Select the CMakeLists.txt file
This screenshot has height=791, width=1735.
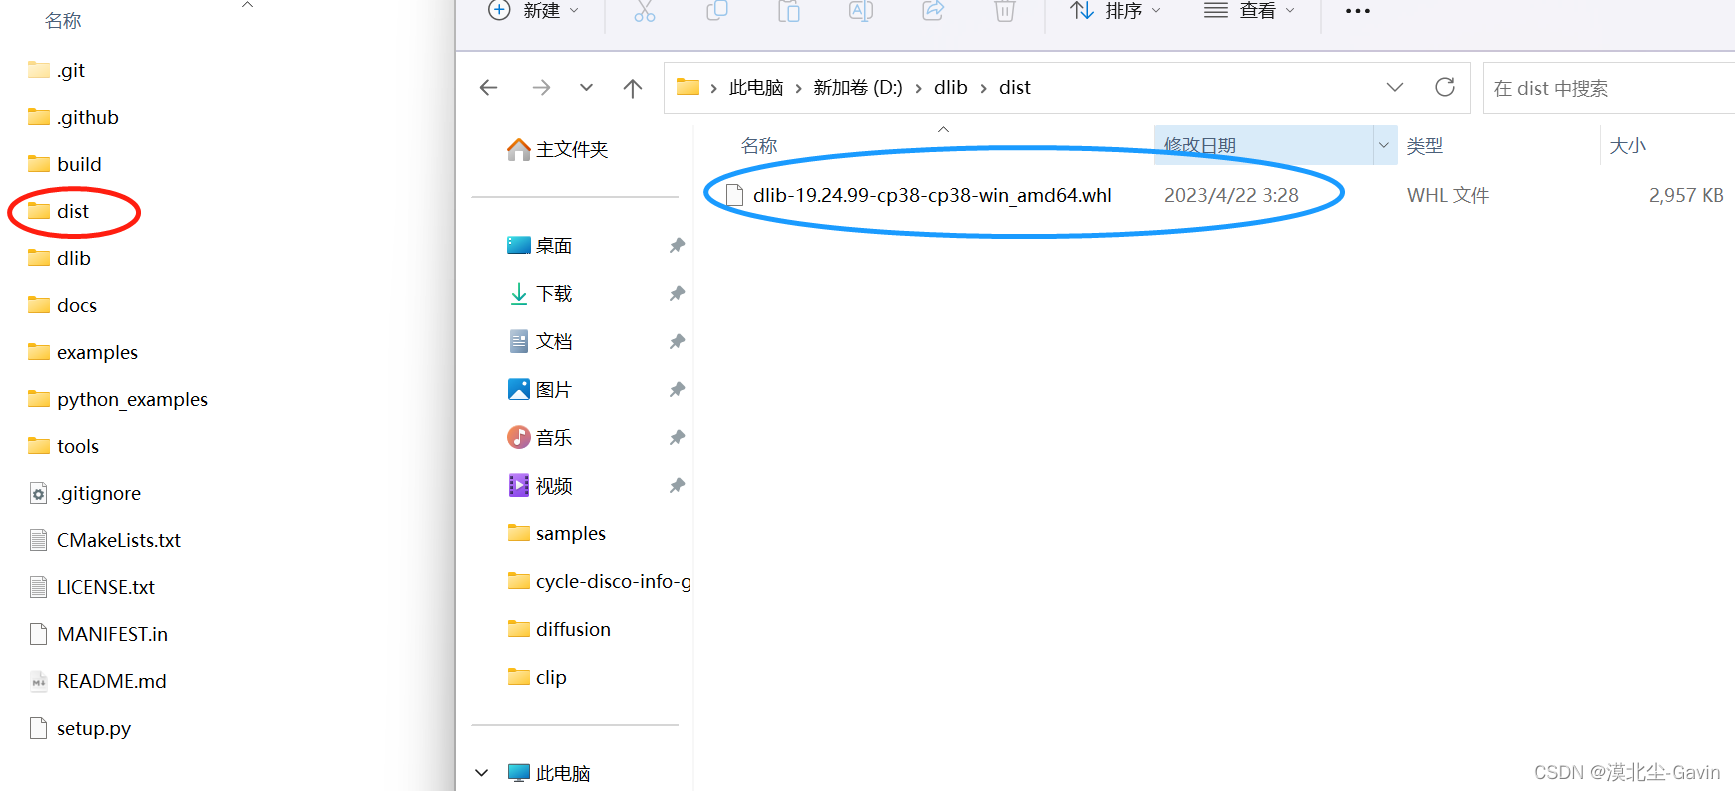pyautogui.click(x=105, y=540)
